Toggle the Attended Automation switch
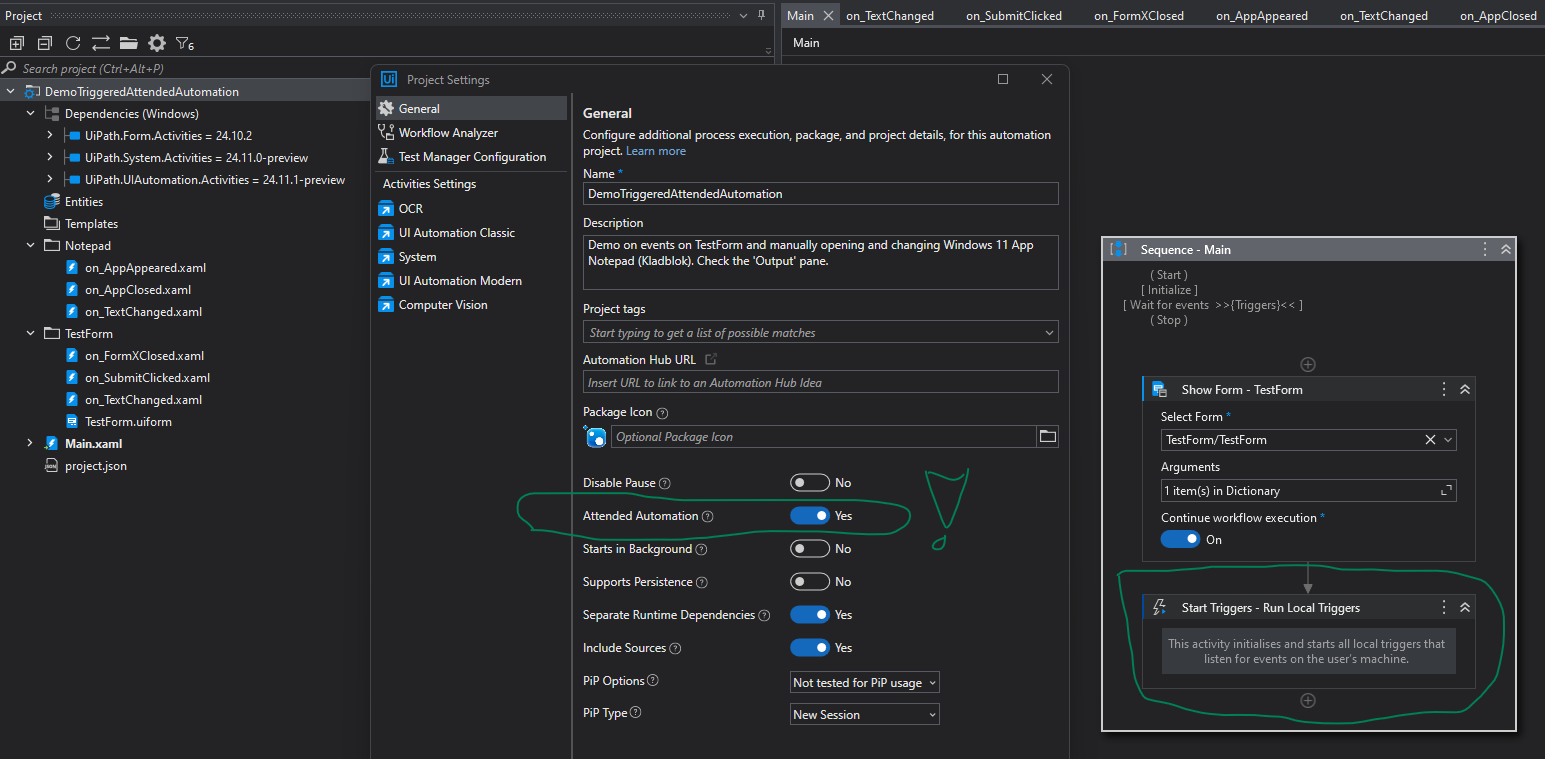1545x759 pixels. pyautogui.click(x=810, y=516)
